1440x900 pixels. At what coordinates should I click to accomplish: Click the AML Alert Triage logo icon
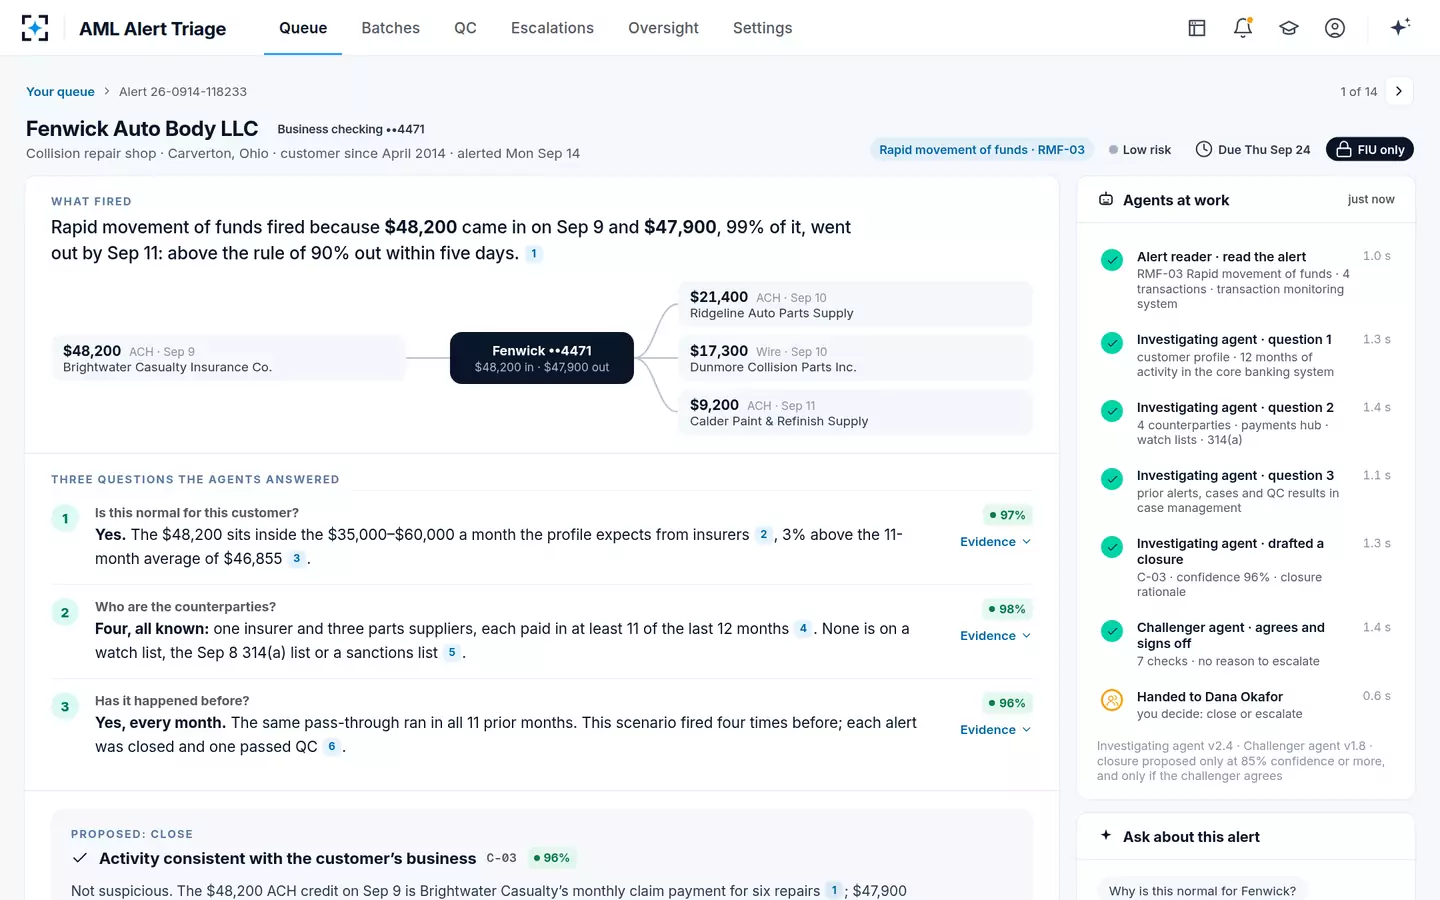tap(35, 28)
